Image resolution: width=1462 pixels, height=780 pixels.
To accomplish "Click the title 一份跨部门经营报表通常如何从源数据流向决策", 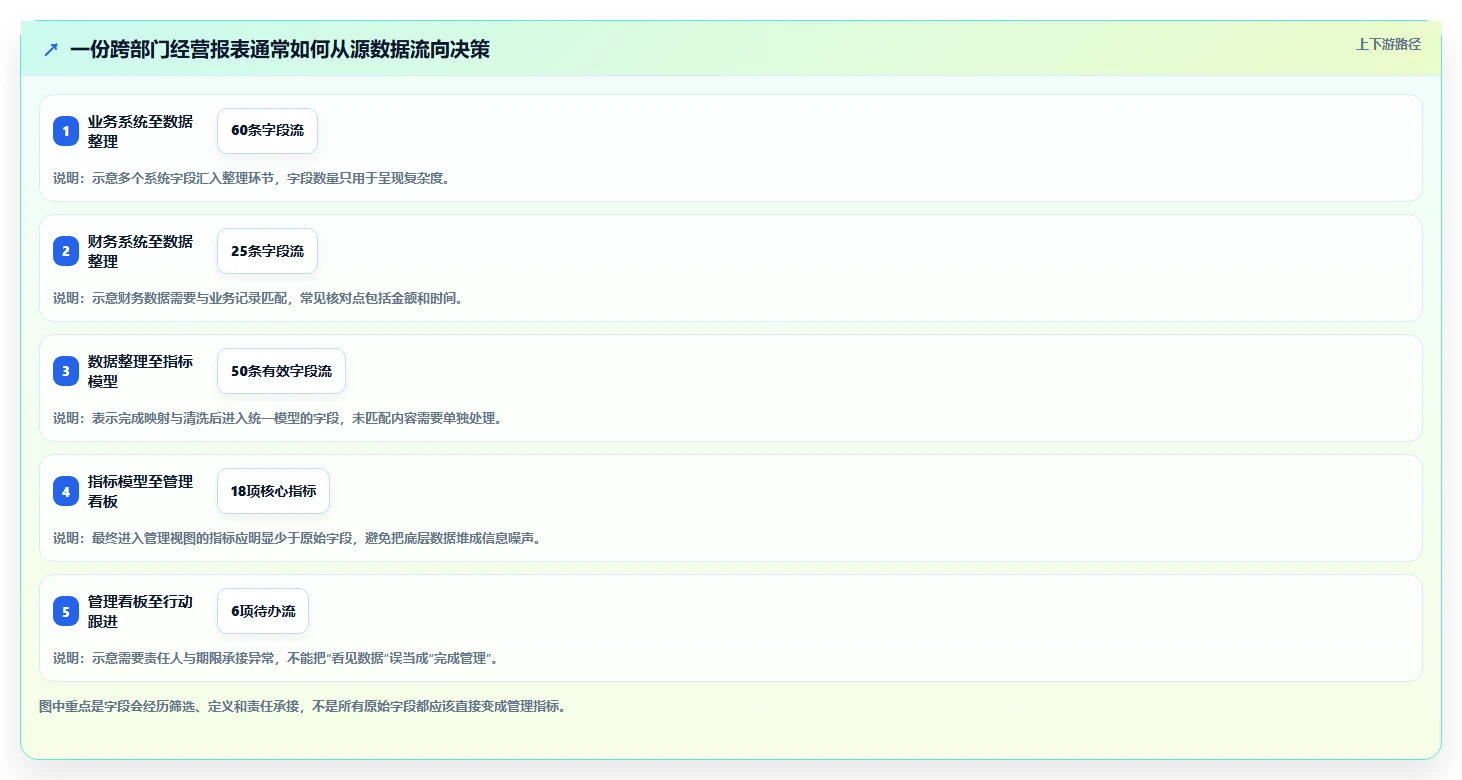I will tap(280, 49).
